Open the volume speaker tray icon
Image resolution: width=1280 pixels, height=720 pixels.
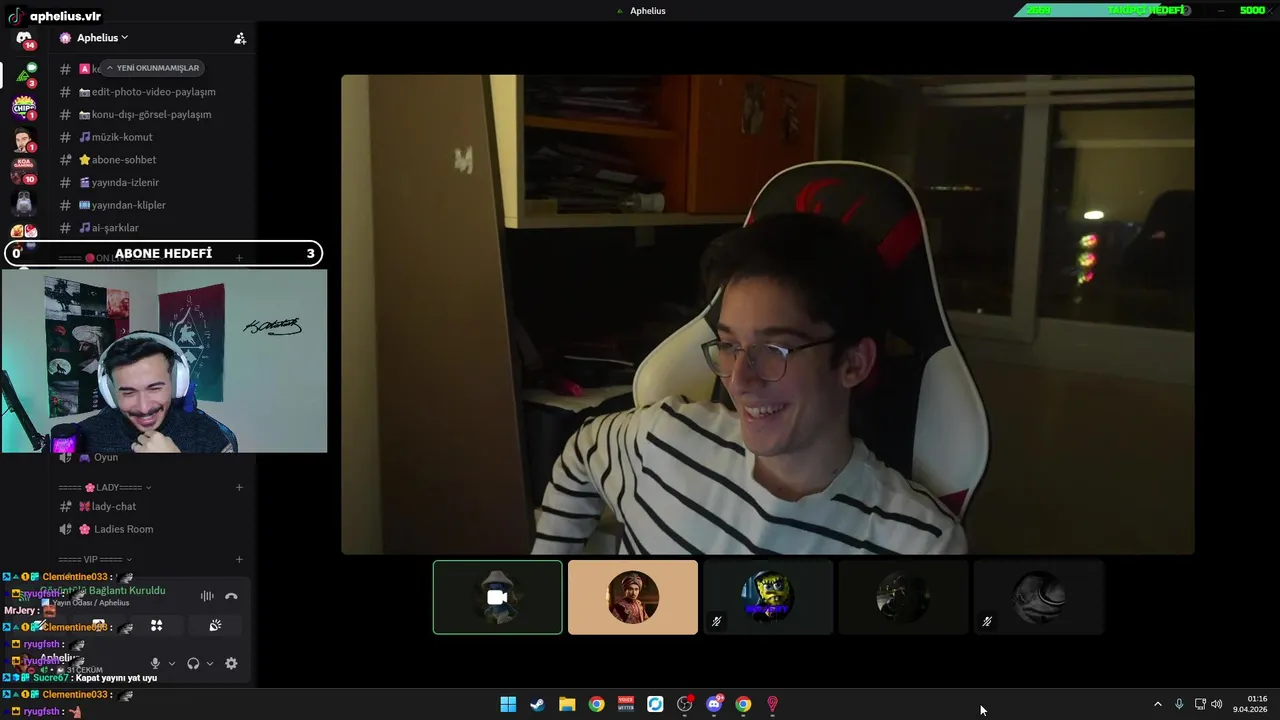click(x=1217, y=704)
